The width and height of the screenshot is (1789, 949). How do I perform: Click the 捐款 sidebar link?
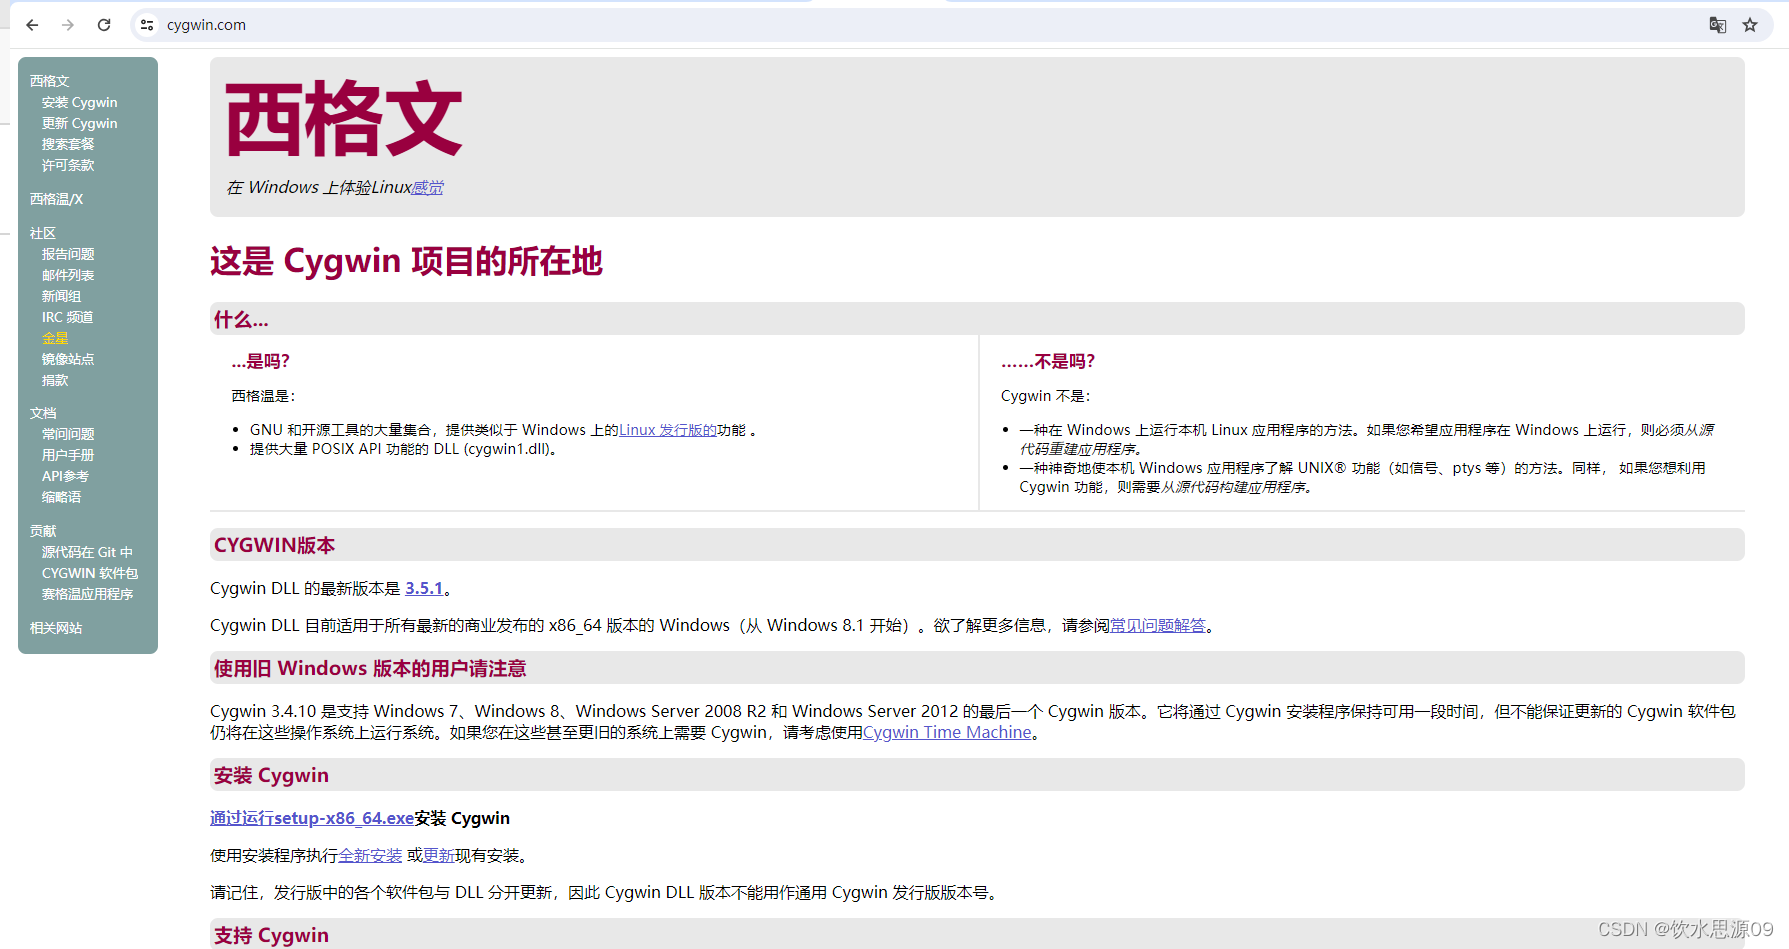[x=54, y=379]
